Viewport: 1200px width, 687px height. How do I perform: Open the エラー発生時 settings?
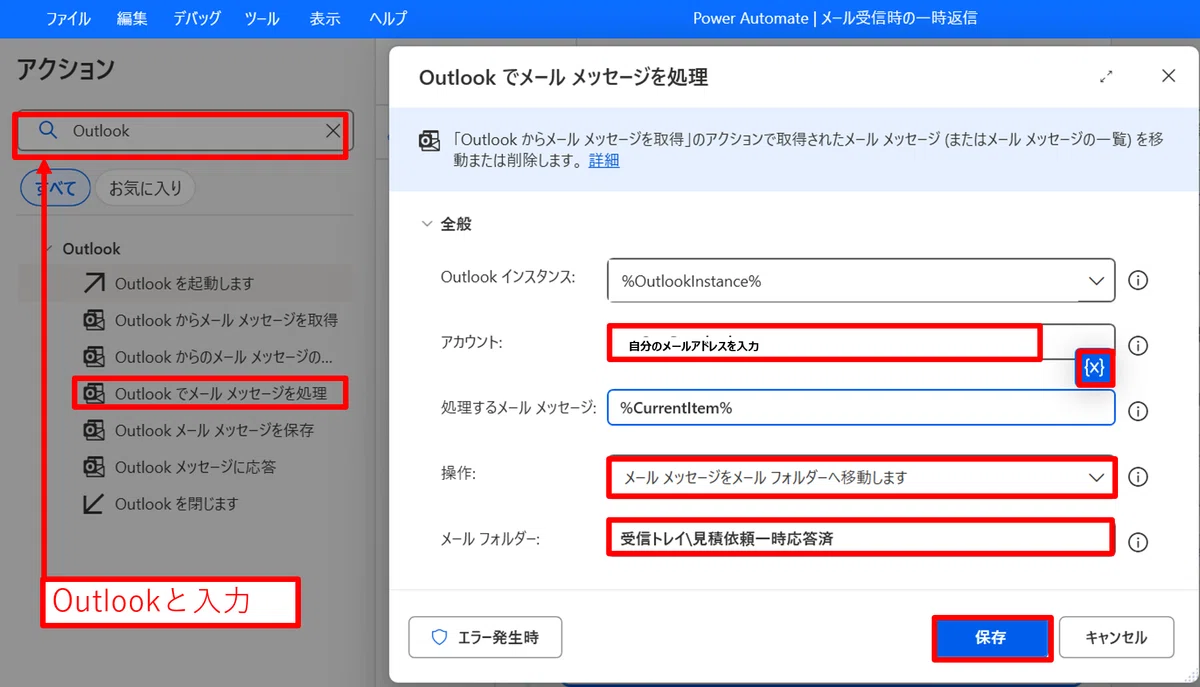point(485,637)
